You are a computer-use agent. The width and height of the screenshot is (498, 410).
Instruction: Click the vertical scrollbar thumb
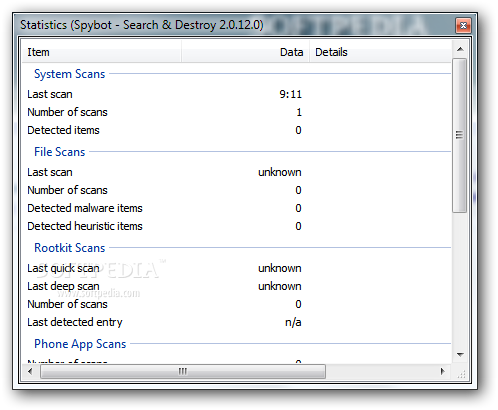460,135
